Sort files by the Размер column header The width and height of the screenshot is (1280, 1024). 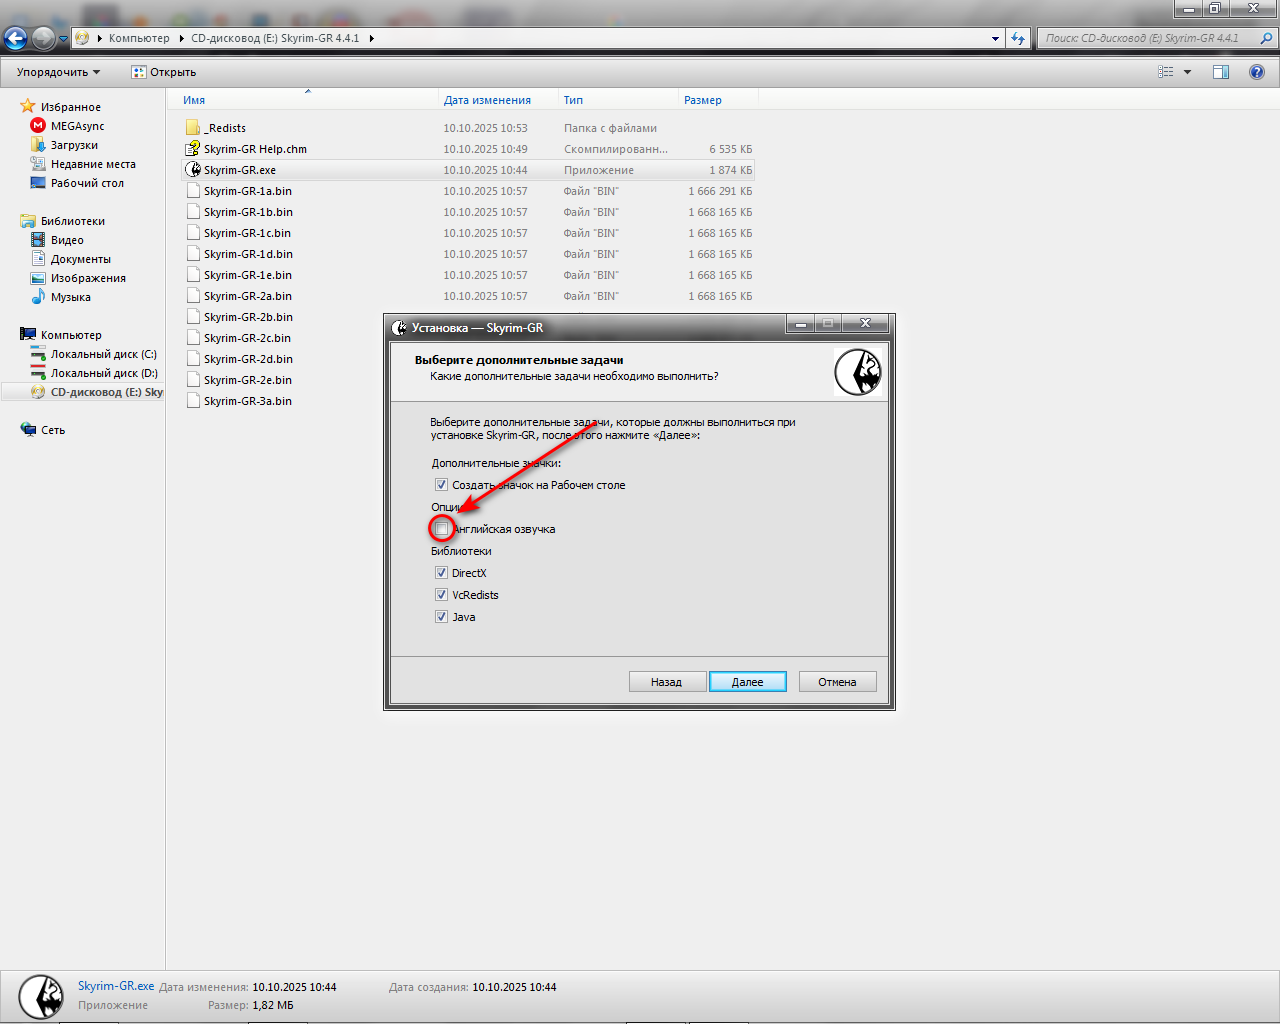coord(702,100)
